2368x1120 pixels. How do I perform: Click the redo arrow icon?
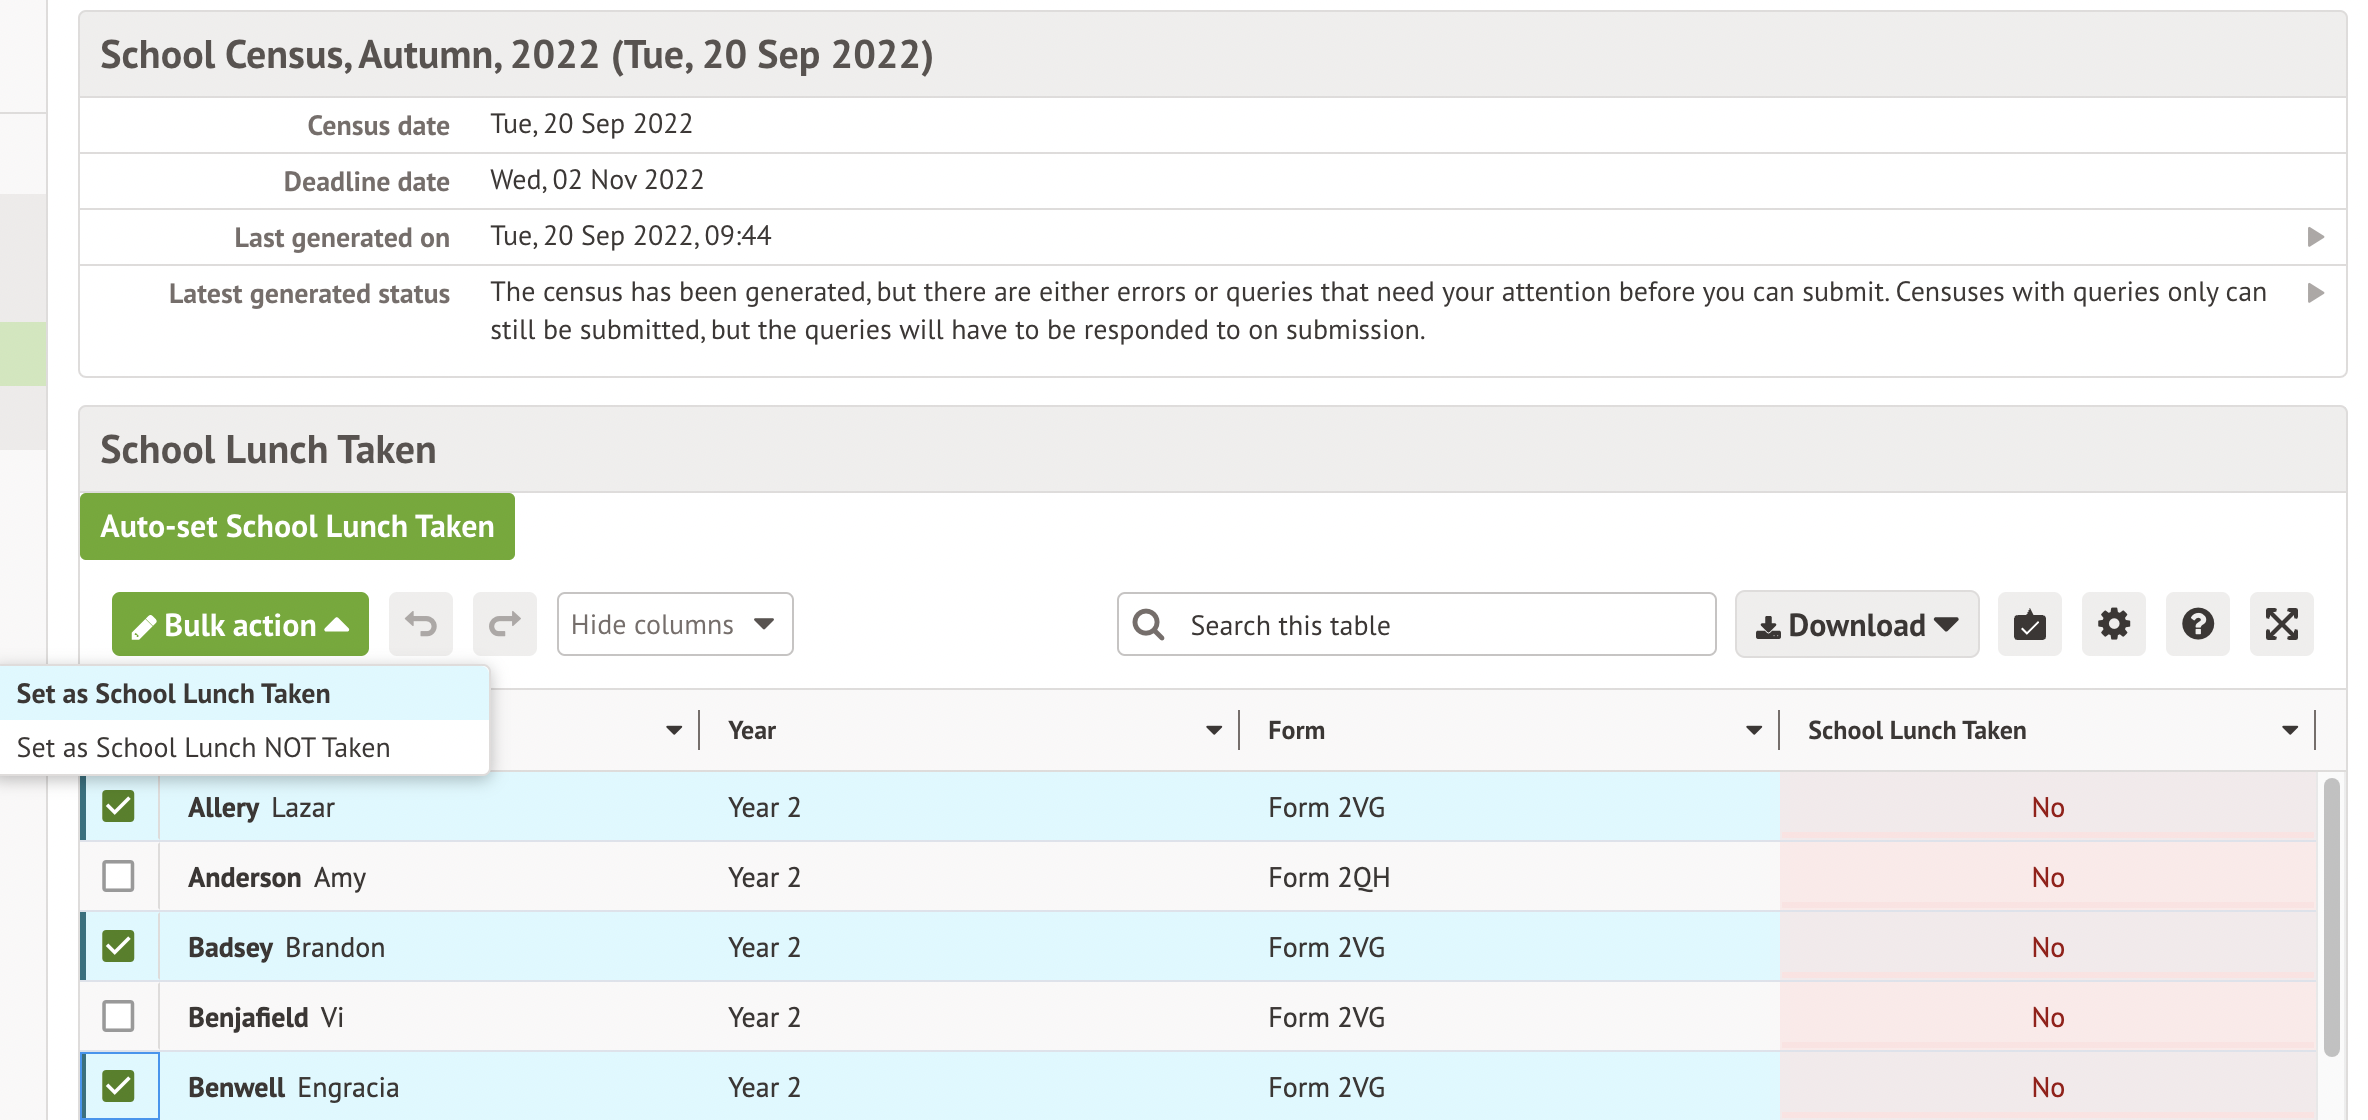[x=504, y=625]
